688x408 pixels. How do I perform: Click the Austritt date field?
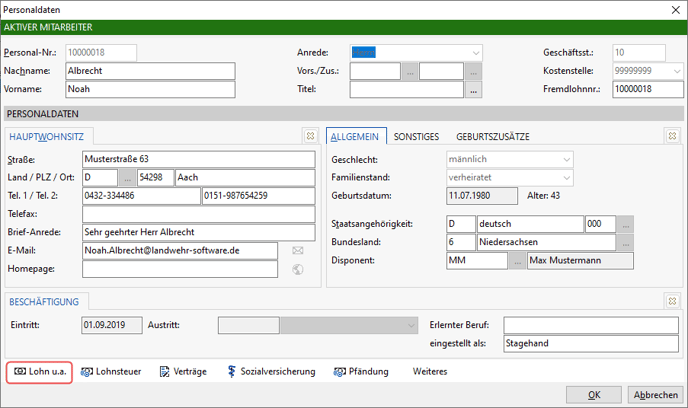249,326
